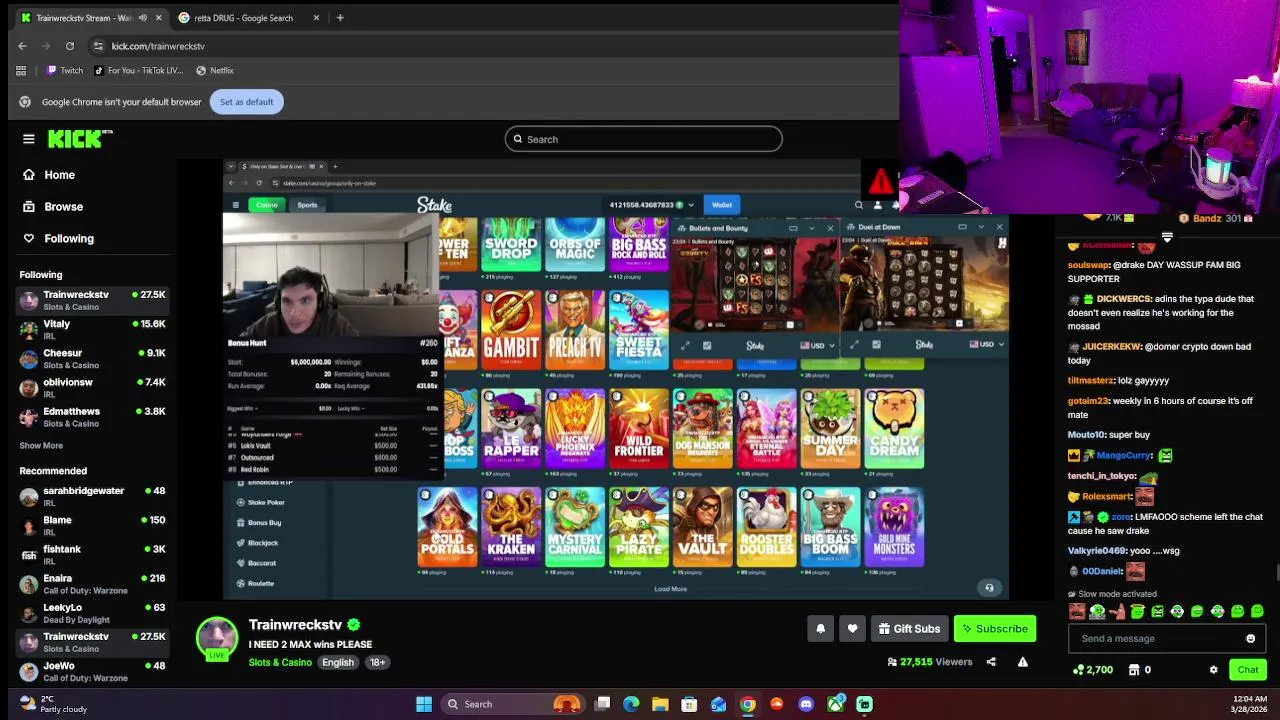Open JoeWo recommended channel

tap(92, 670)
